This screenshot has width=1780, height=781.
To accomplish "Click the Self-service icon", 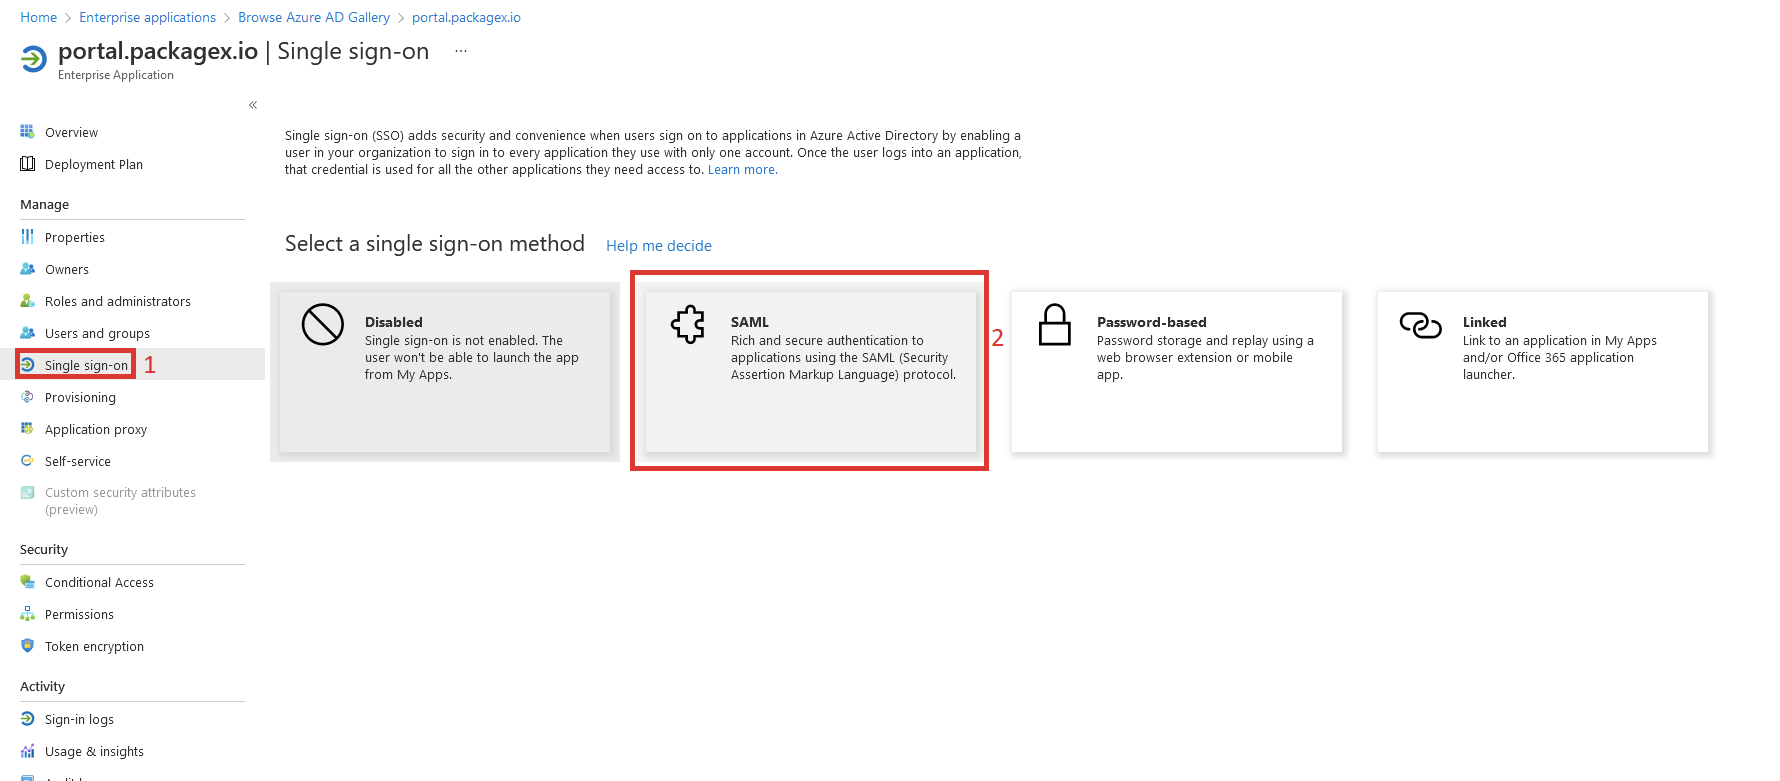I will (x=27, y=461).
